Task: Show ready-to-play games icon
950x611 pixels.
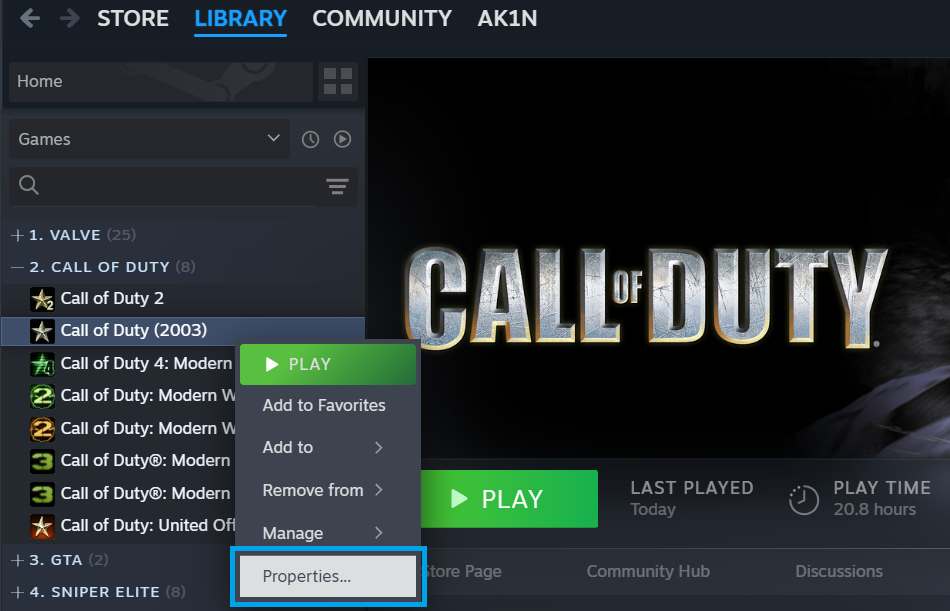Action: pos(342,139)
